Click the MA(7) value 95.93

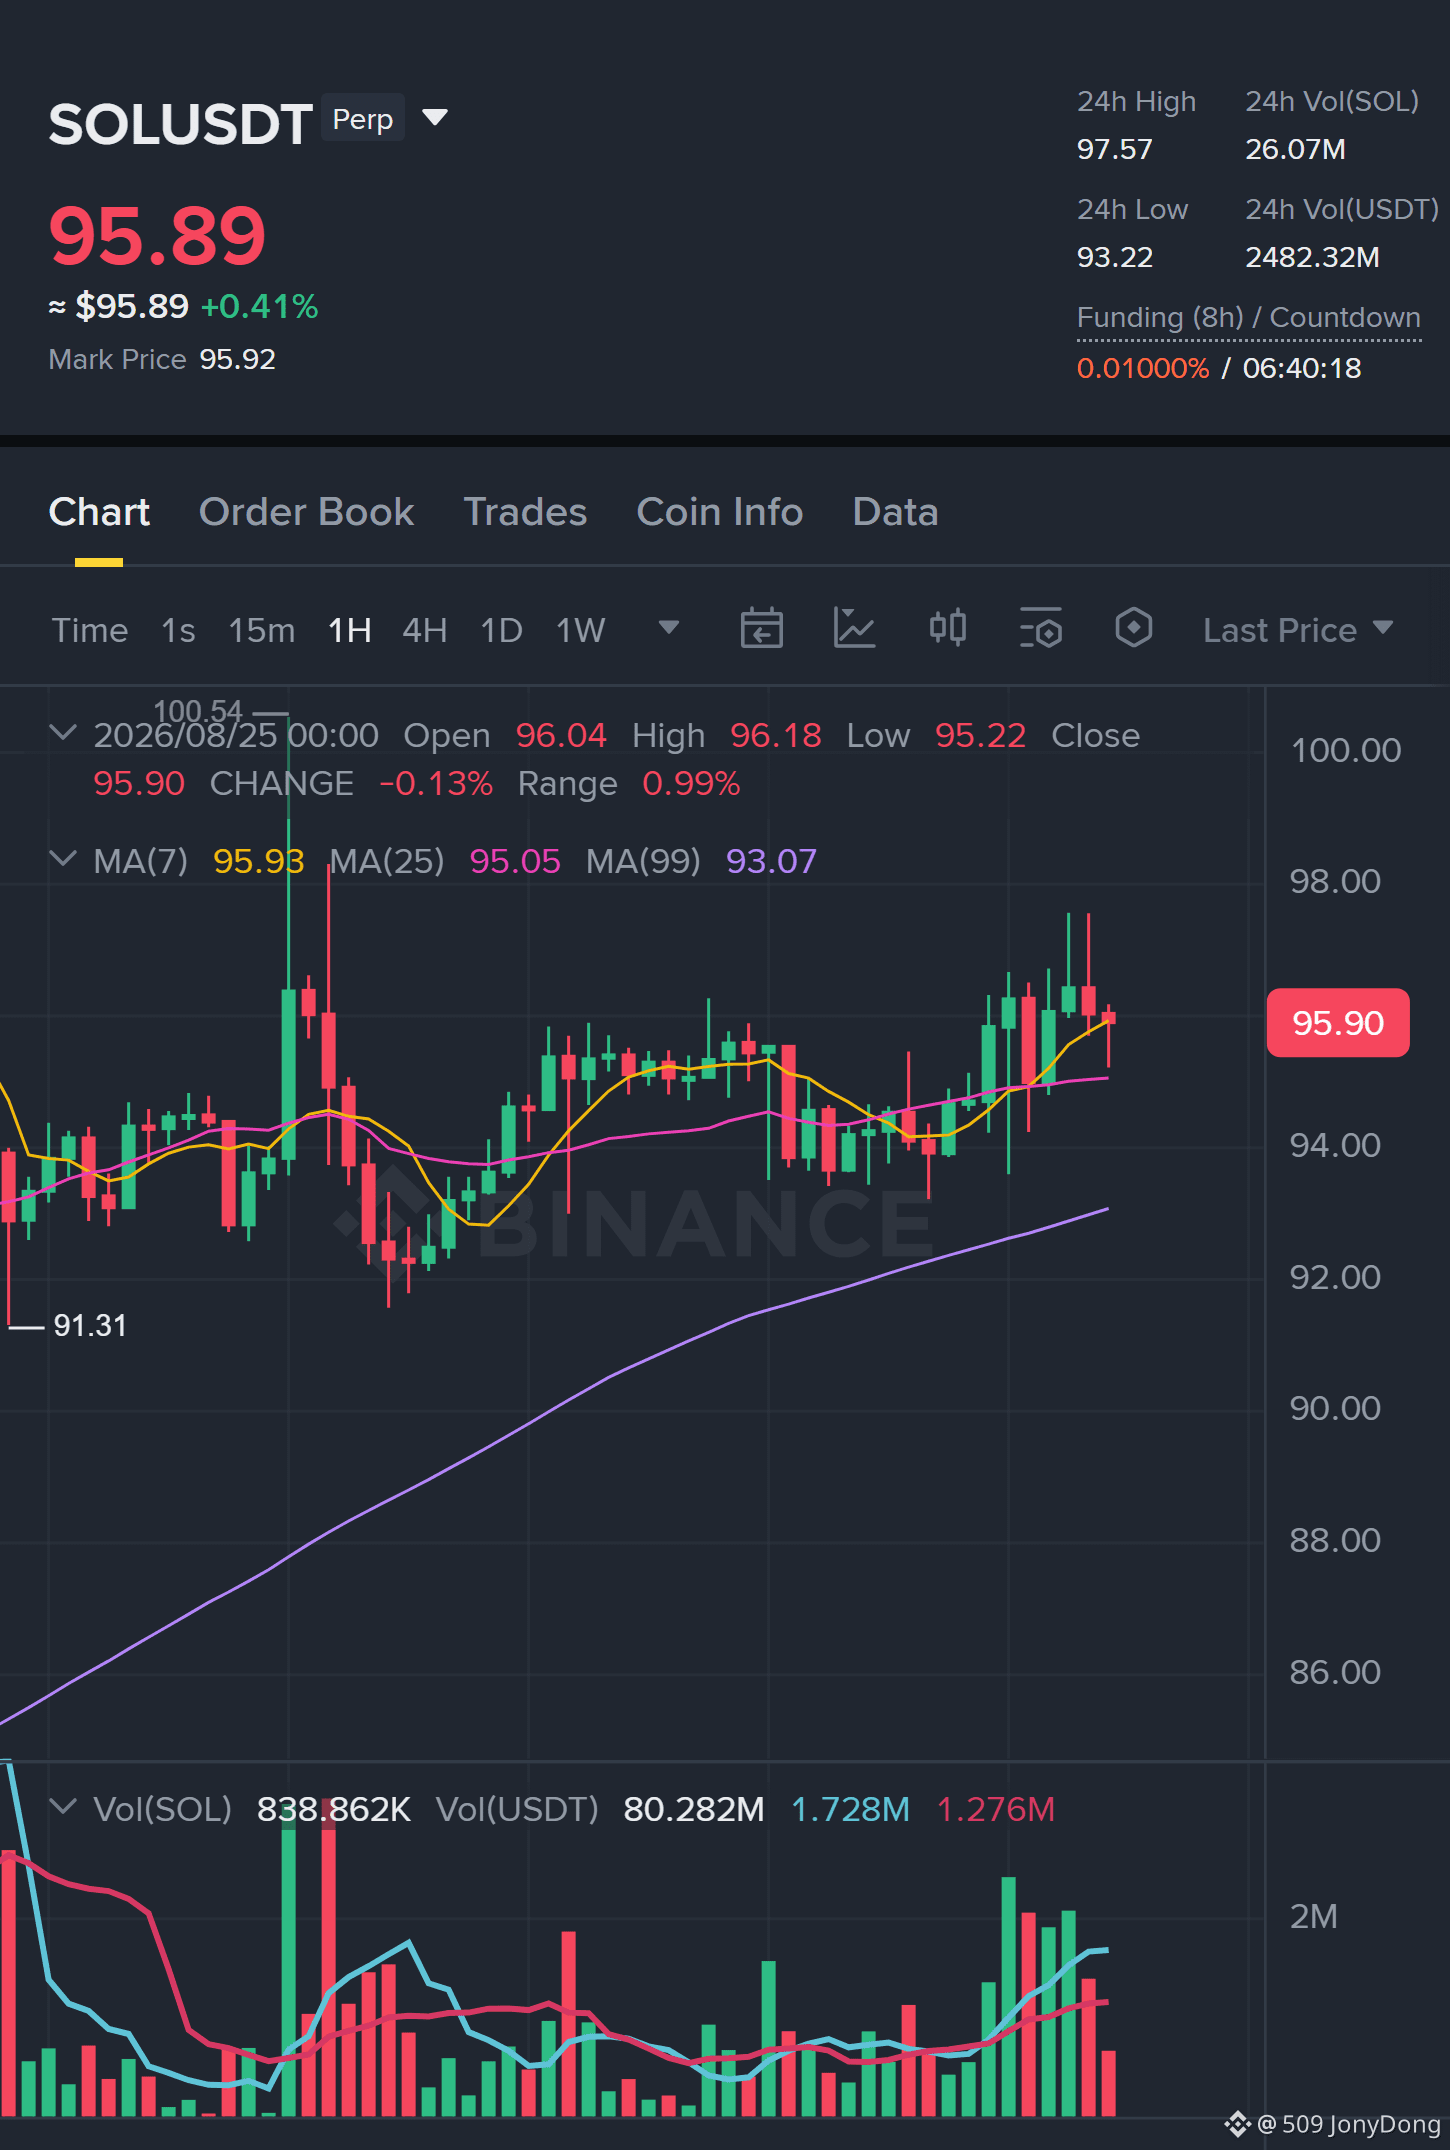tap(258, 861)
